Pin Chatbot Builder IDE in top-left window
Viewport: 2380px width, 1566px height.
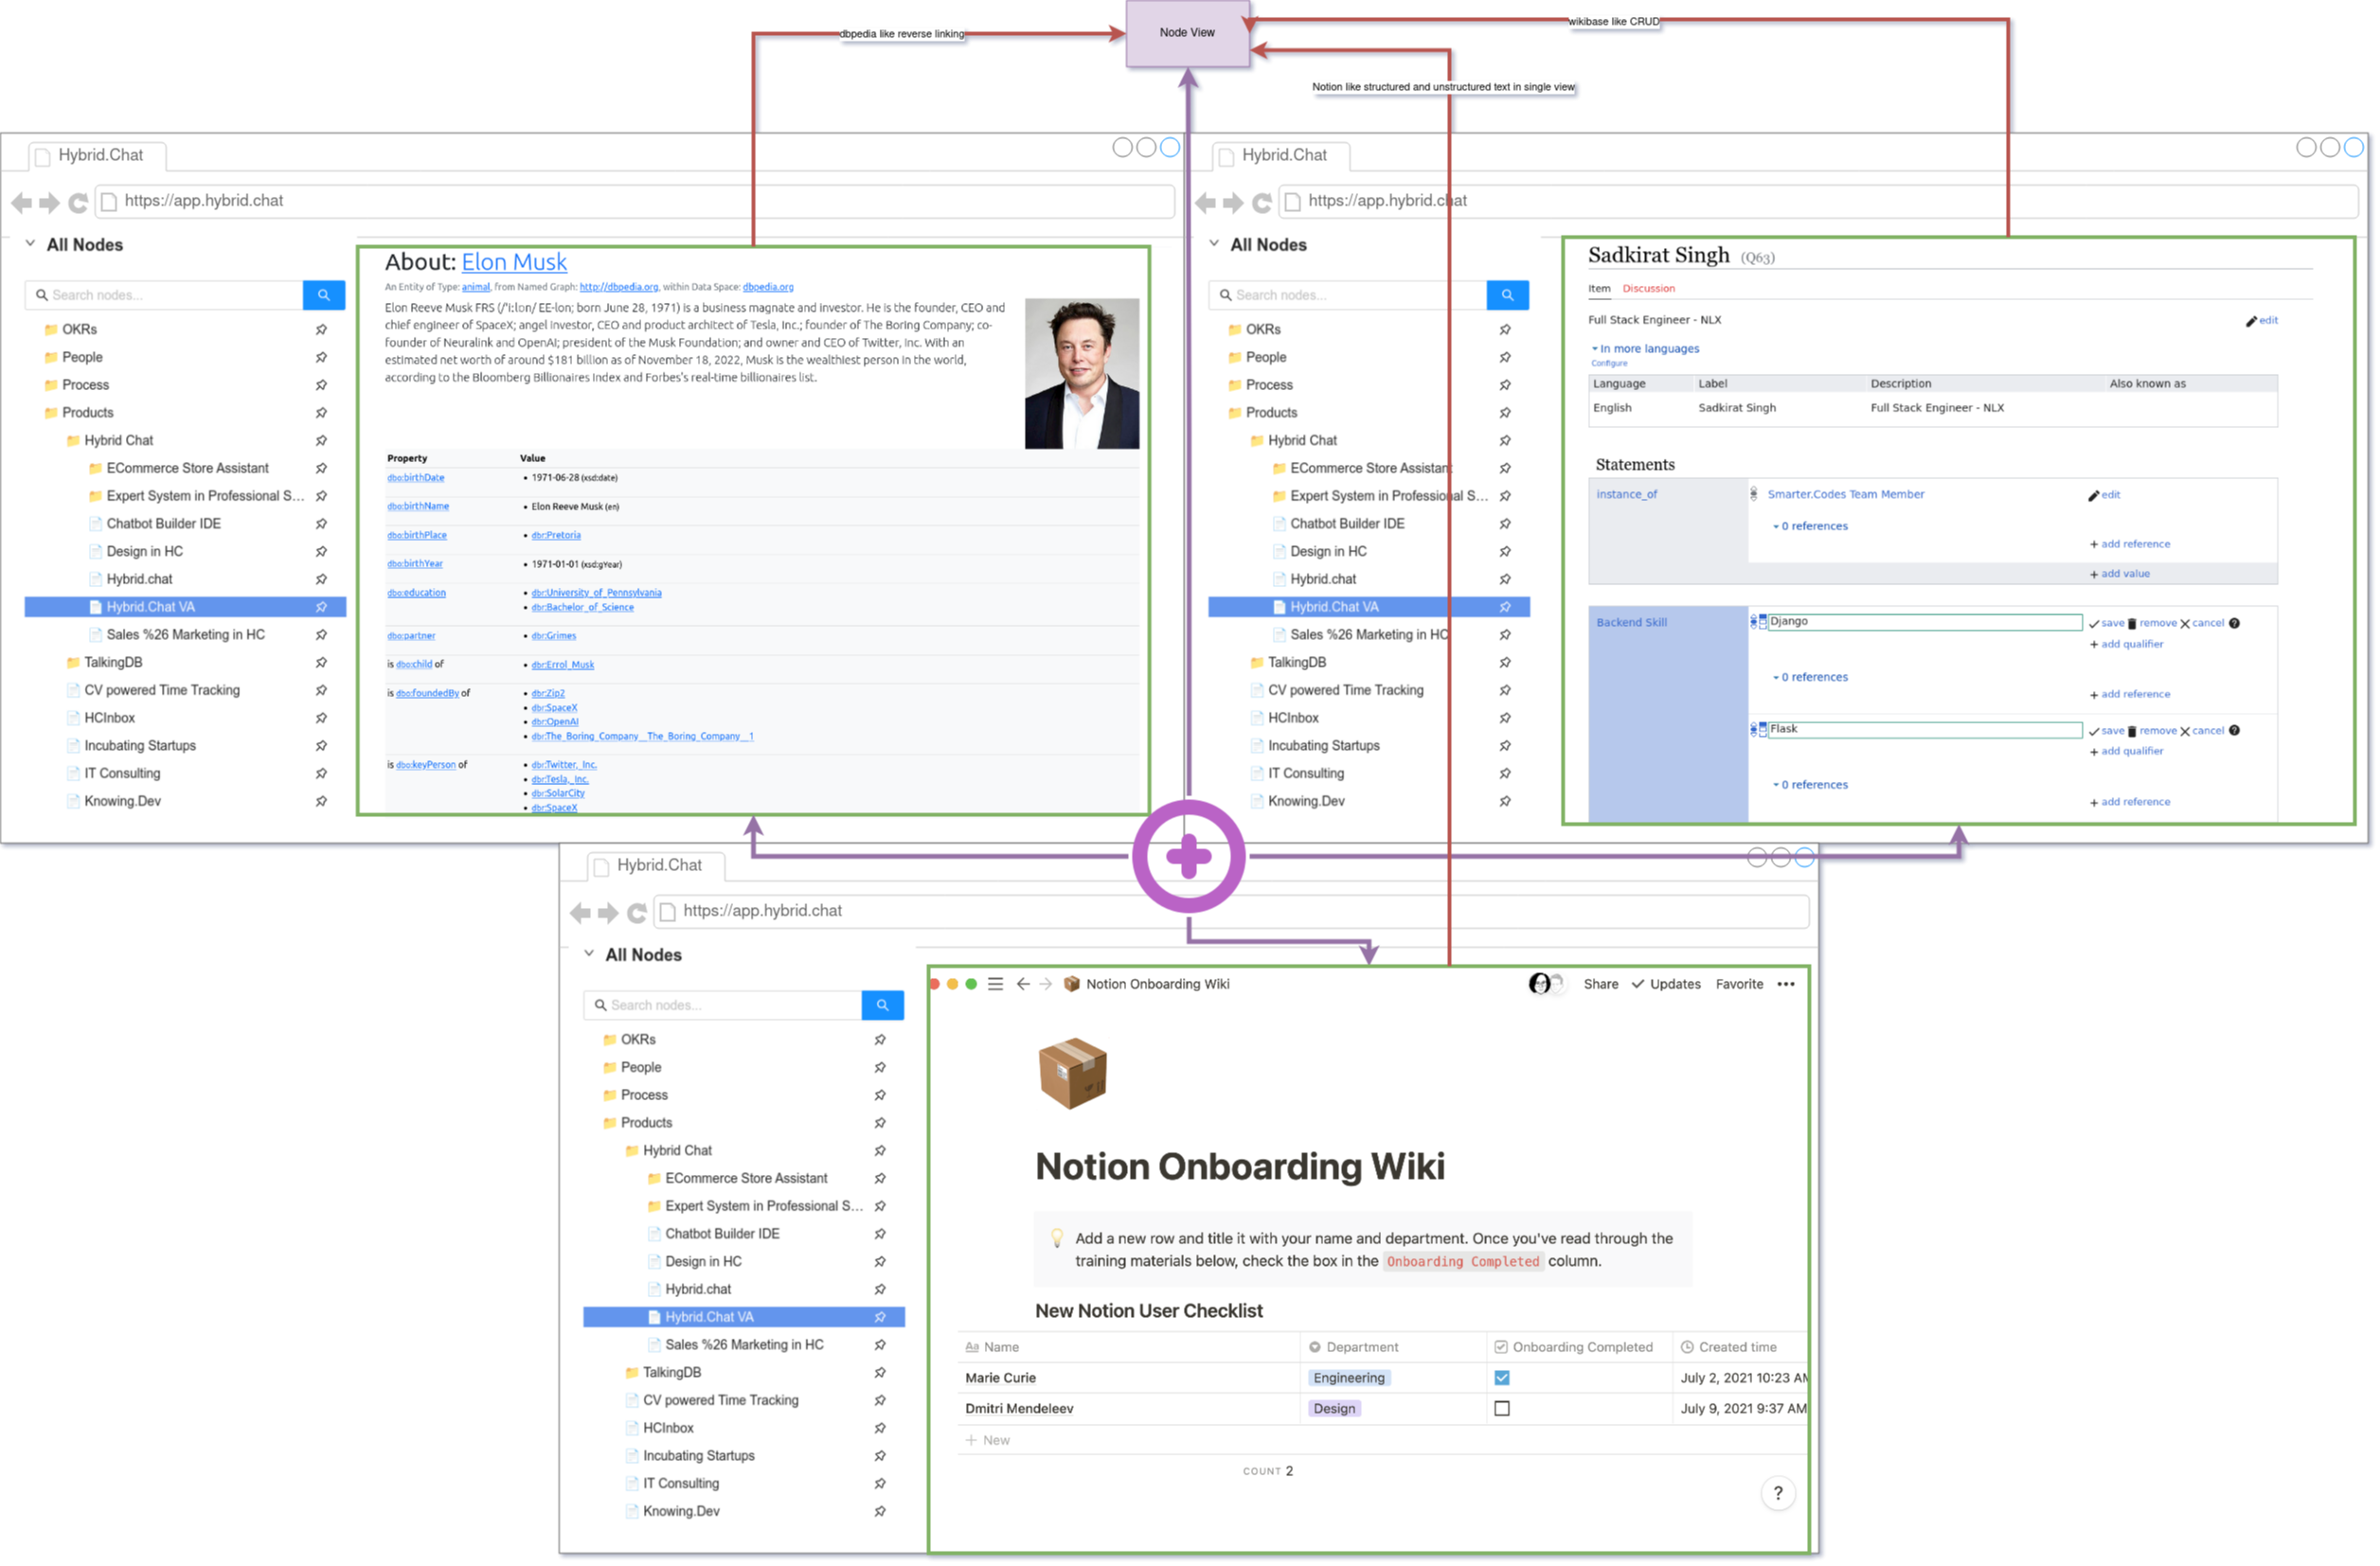point(321,524)
